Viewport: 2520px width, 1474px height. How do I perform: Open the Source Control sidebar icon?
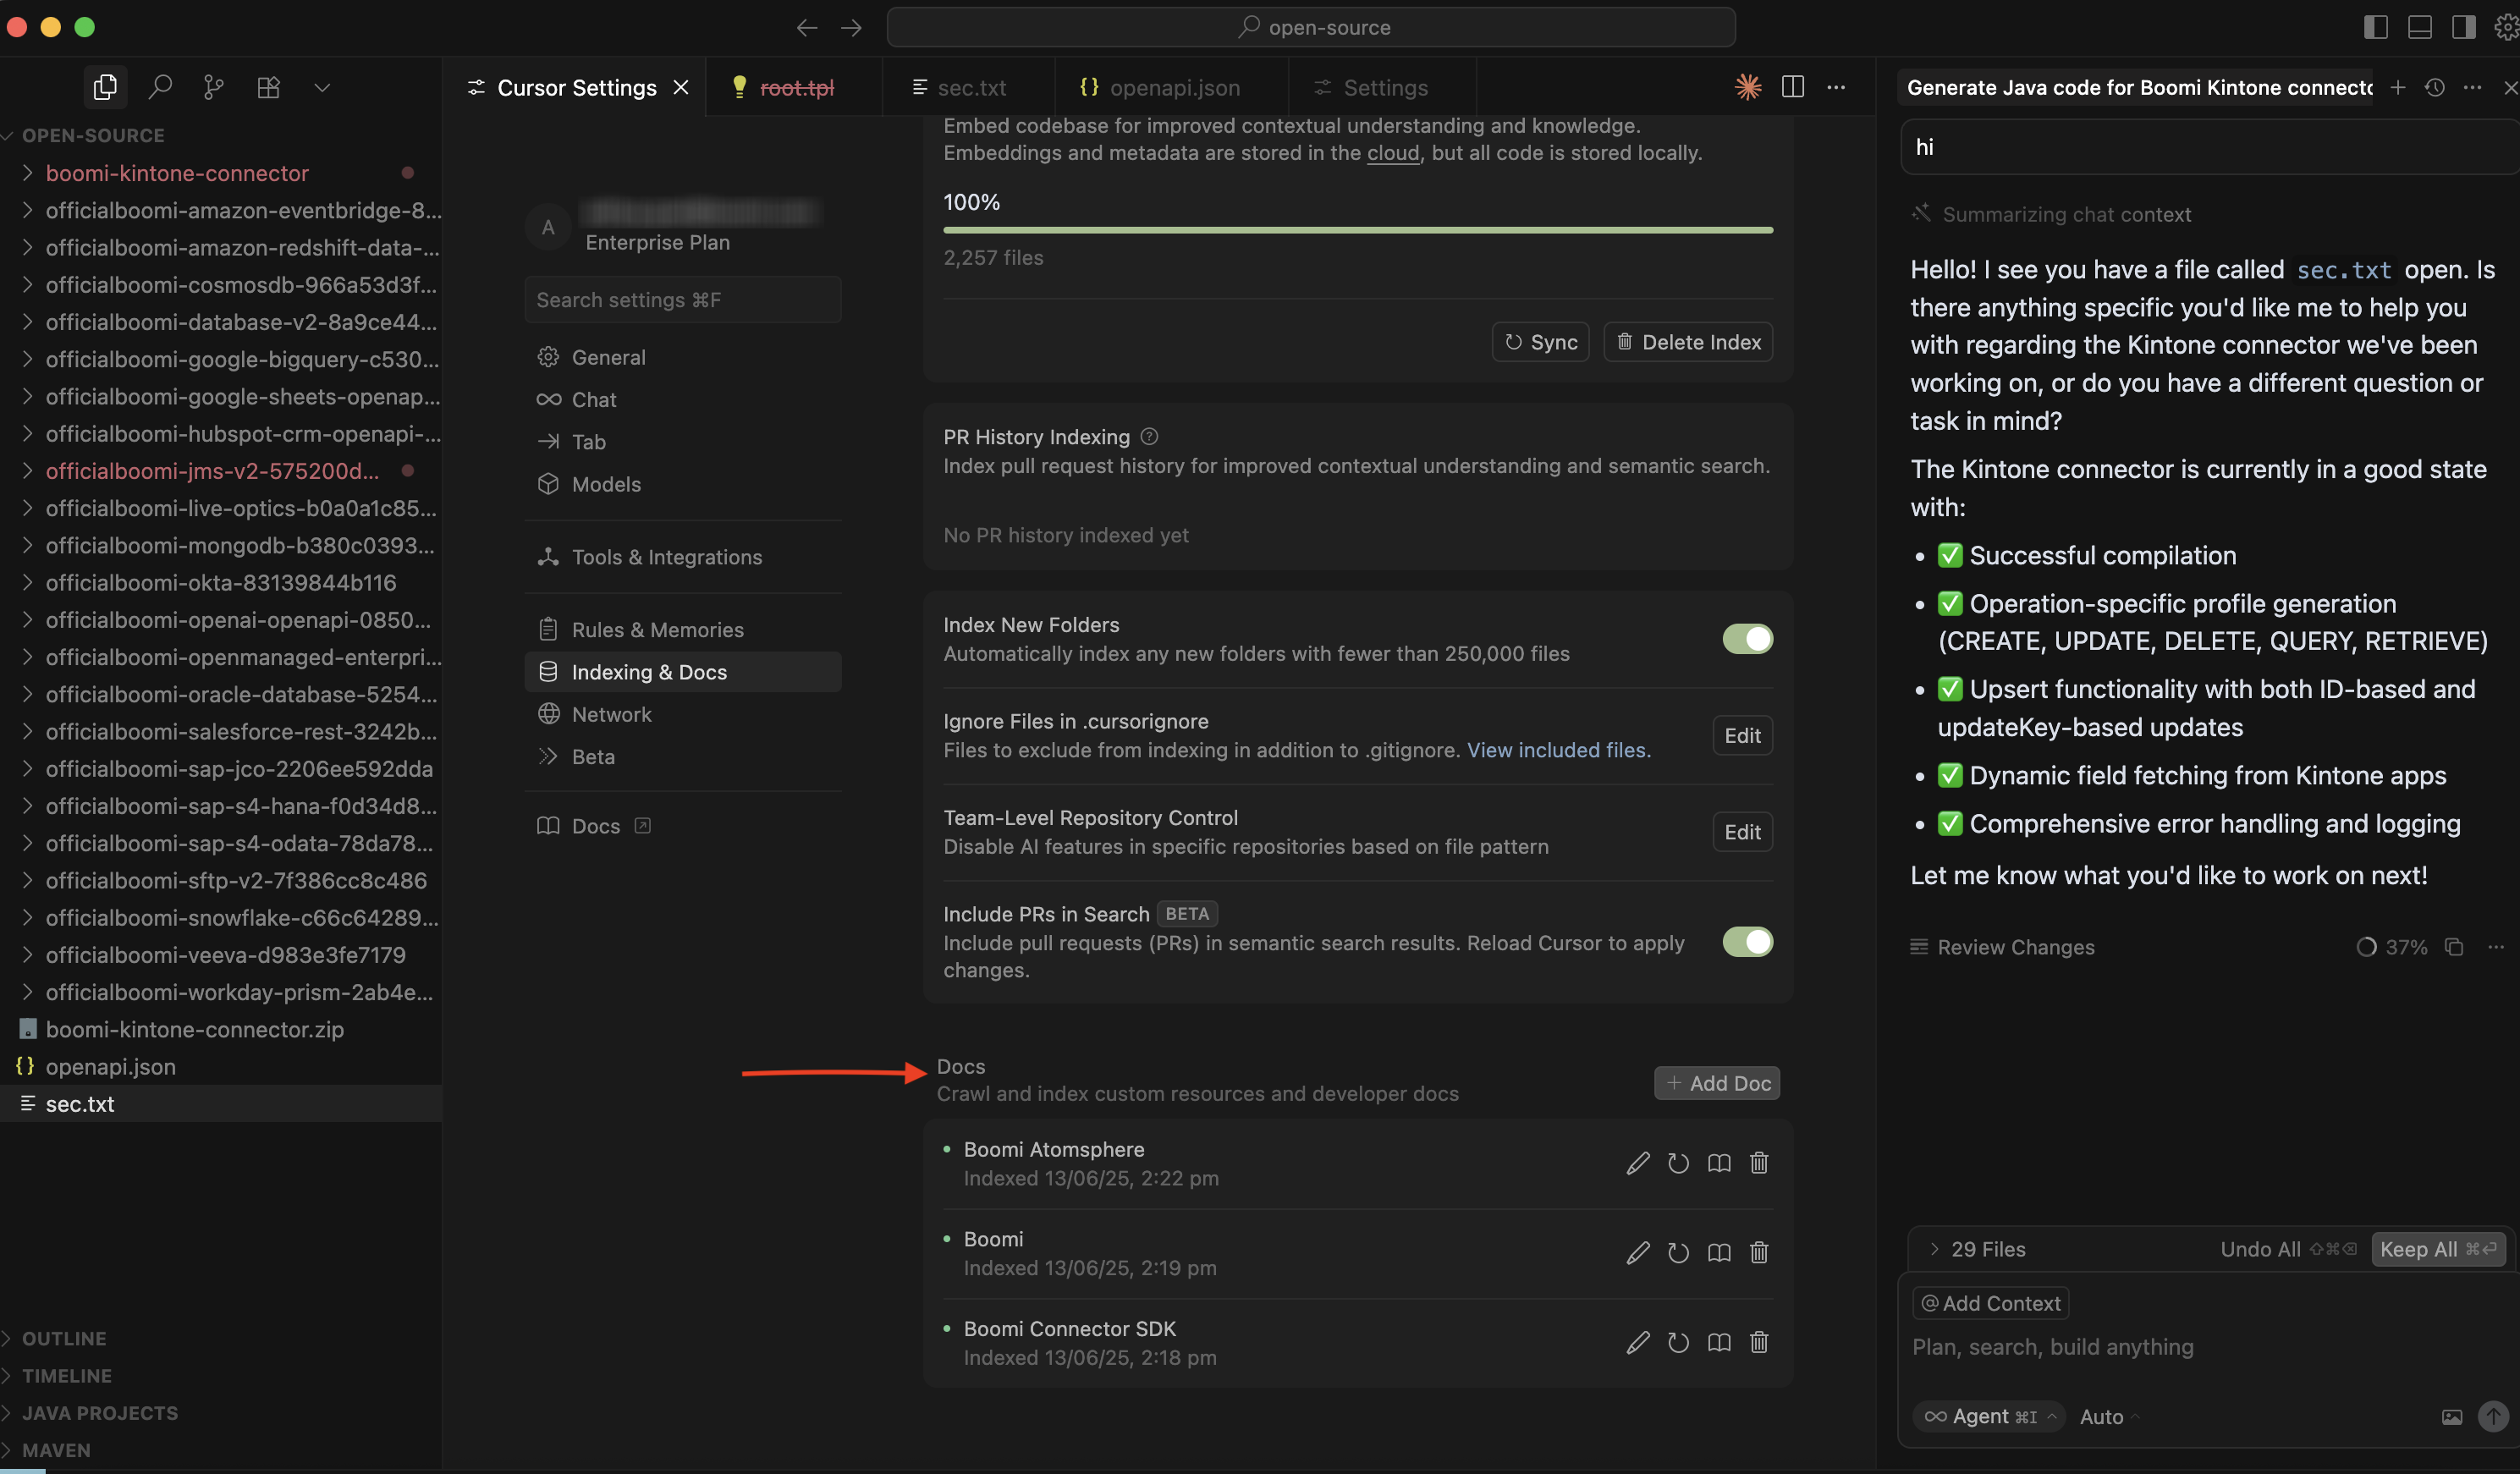[x=213, y=88]
